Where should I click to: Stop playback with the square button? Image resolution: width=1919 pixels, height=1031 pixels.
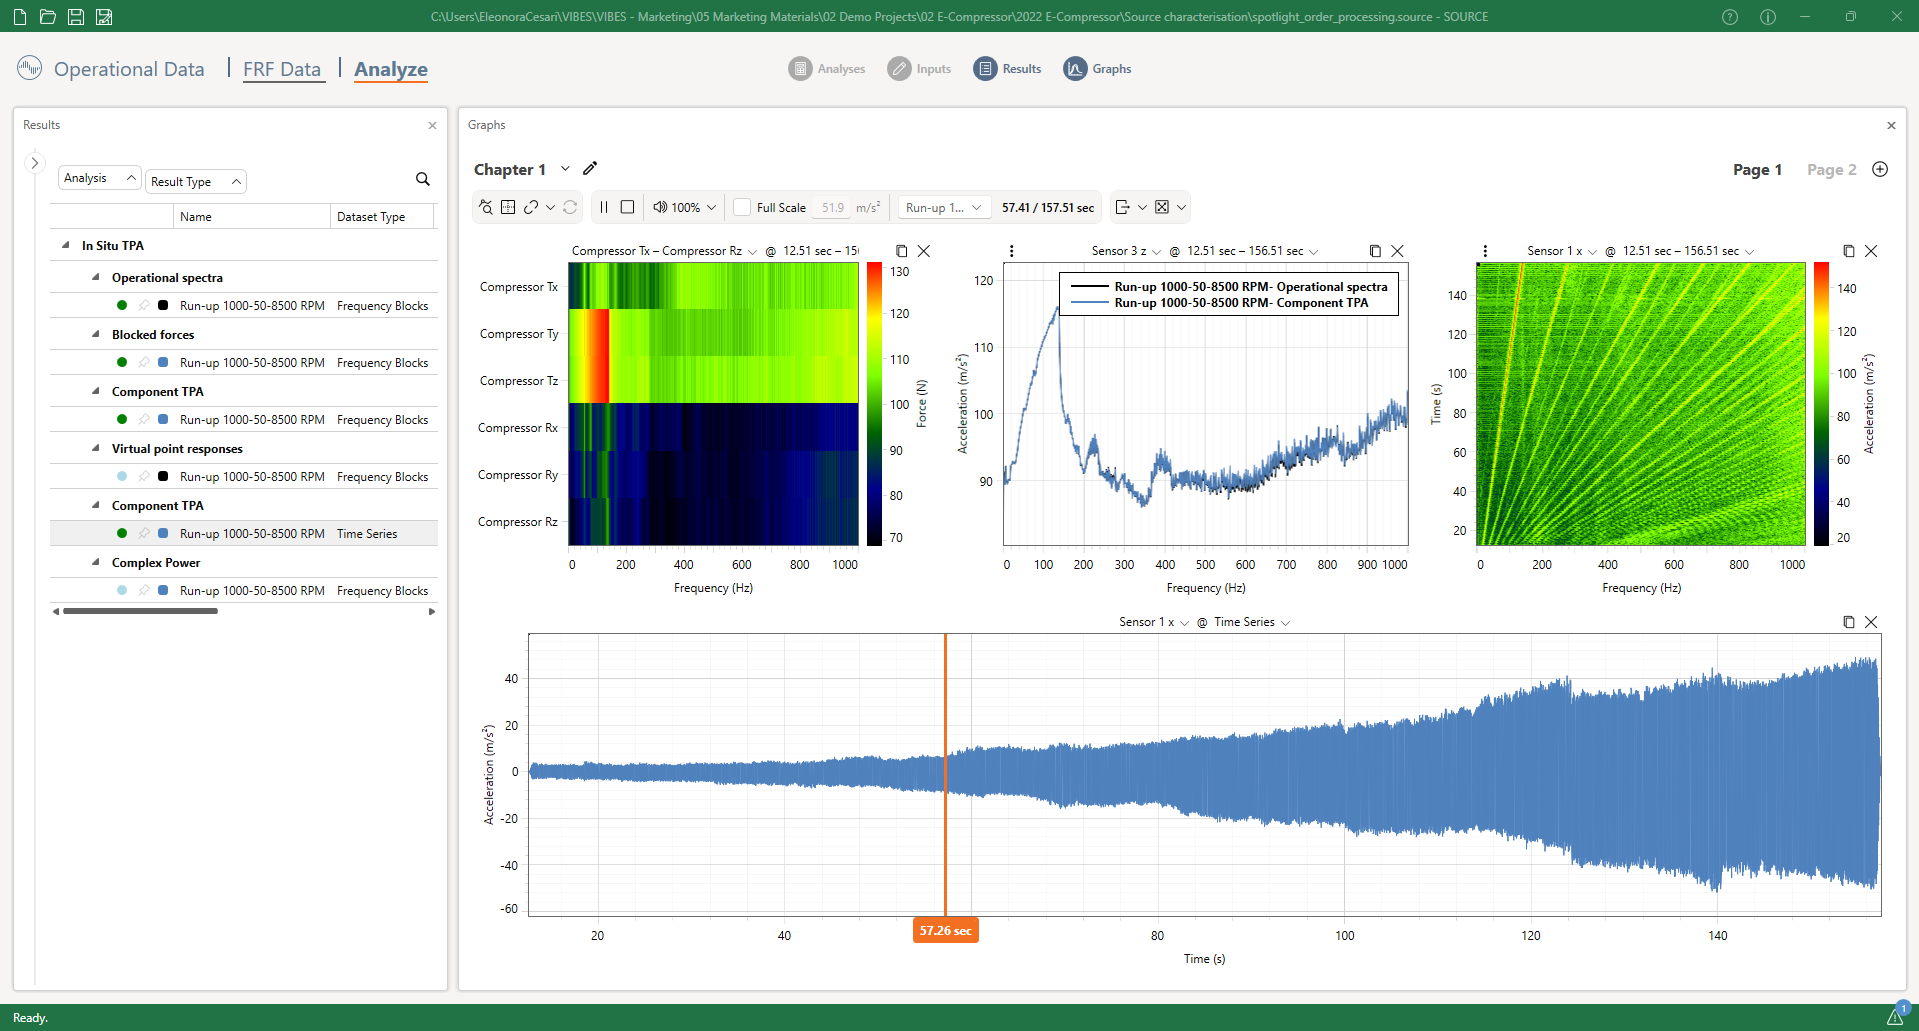(627, 207)
